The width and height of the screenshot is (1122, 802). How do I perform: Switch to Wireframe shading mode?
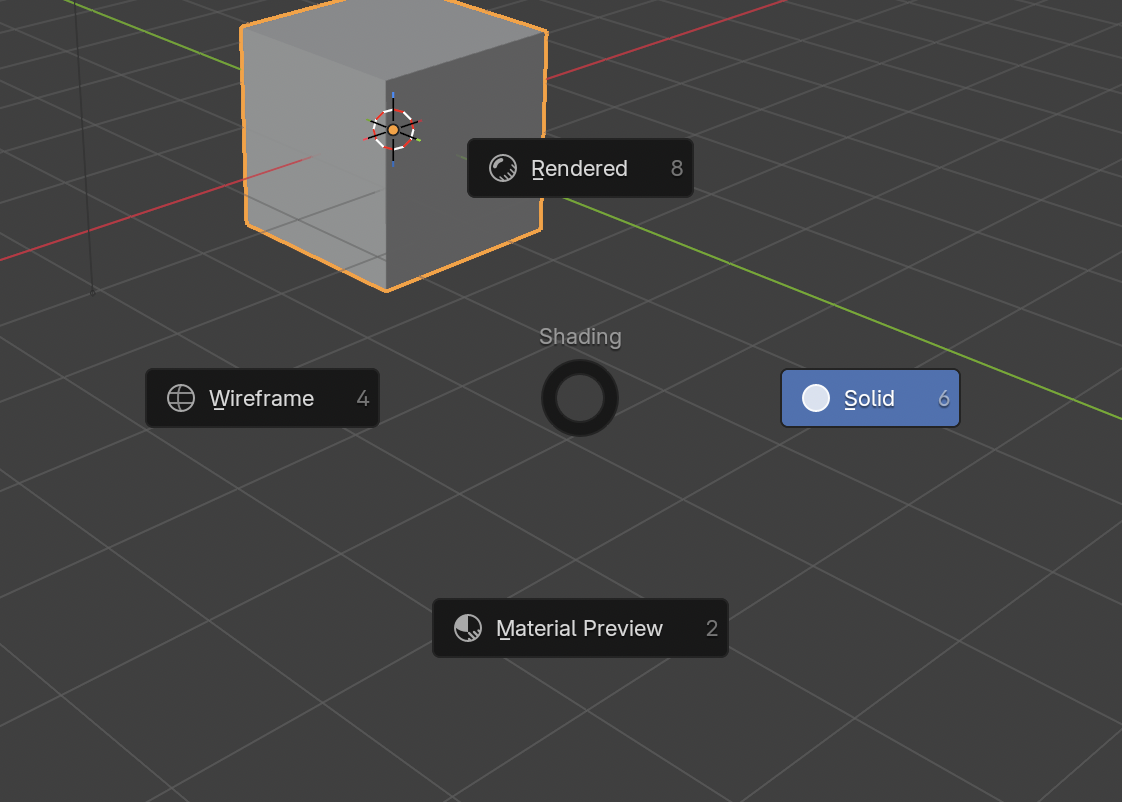[x=262, y=398]
